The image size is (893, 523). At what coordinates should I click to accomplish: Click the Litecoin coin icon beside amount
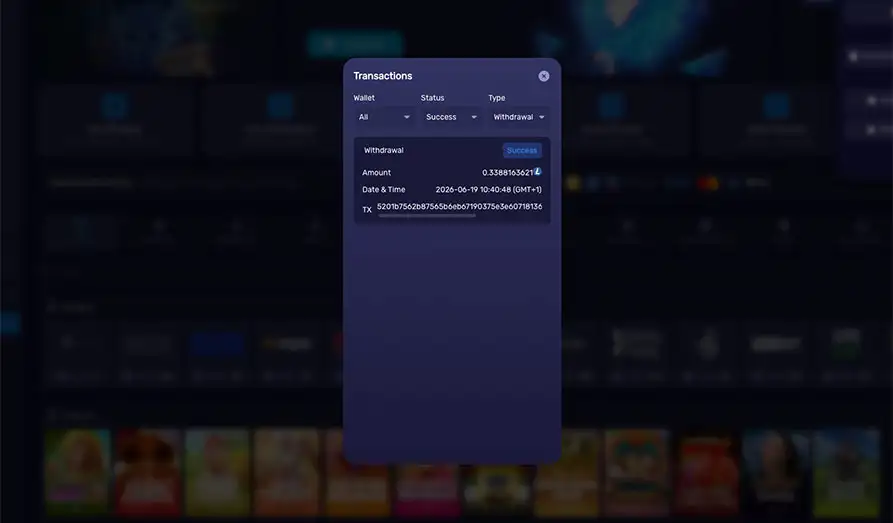point(538,171)
